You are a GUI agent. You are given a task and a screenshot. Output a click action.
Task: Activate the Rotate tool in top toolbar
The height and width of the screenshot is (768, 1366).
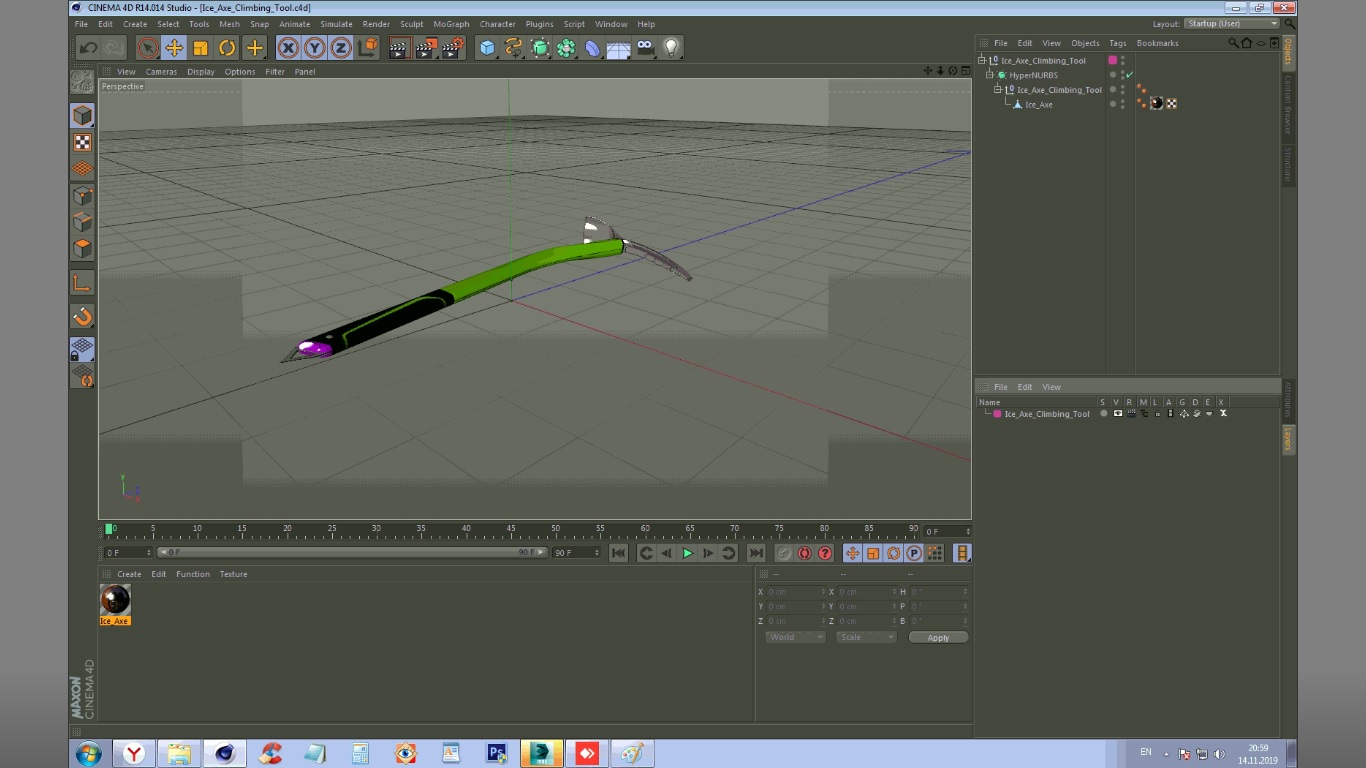pyautogui.click(x=227, y=47)
